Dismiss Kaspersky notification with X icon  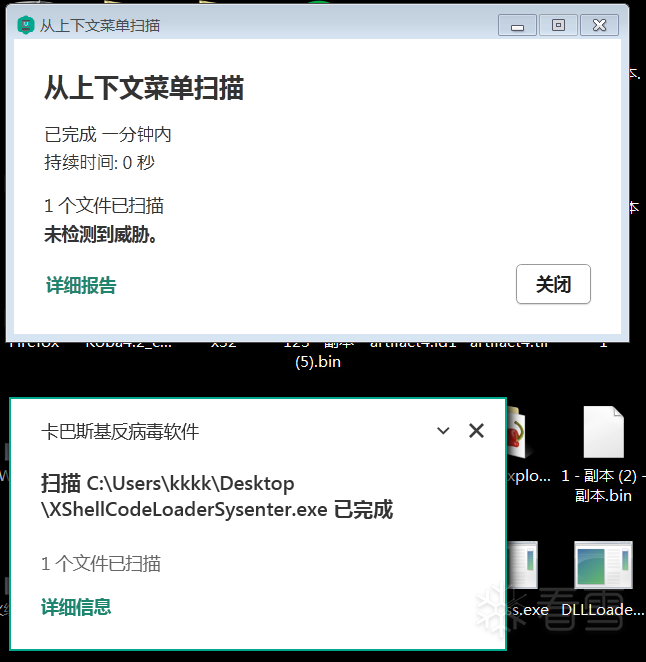tap(476, 431)
